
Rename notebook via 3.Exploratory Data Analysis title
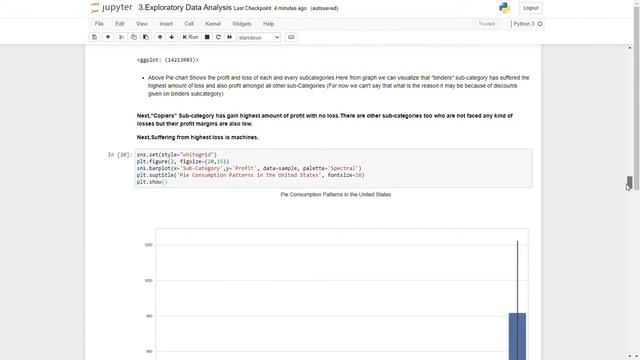[x=185, y=7]
